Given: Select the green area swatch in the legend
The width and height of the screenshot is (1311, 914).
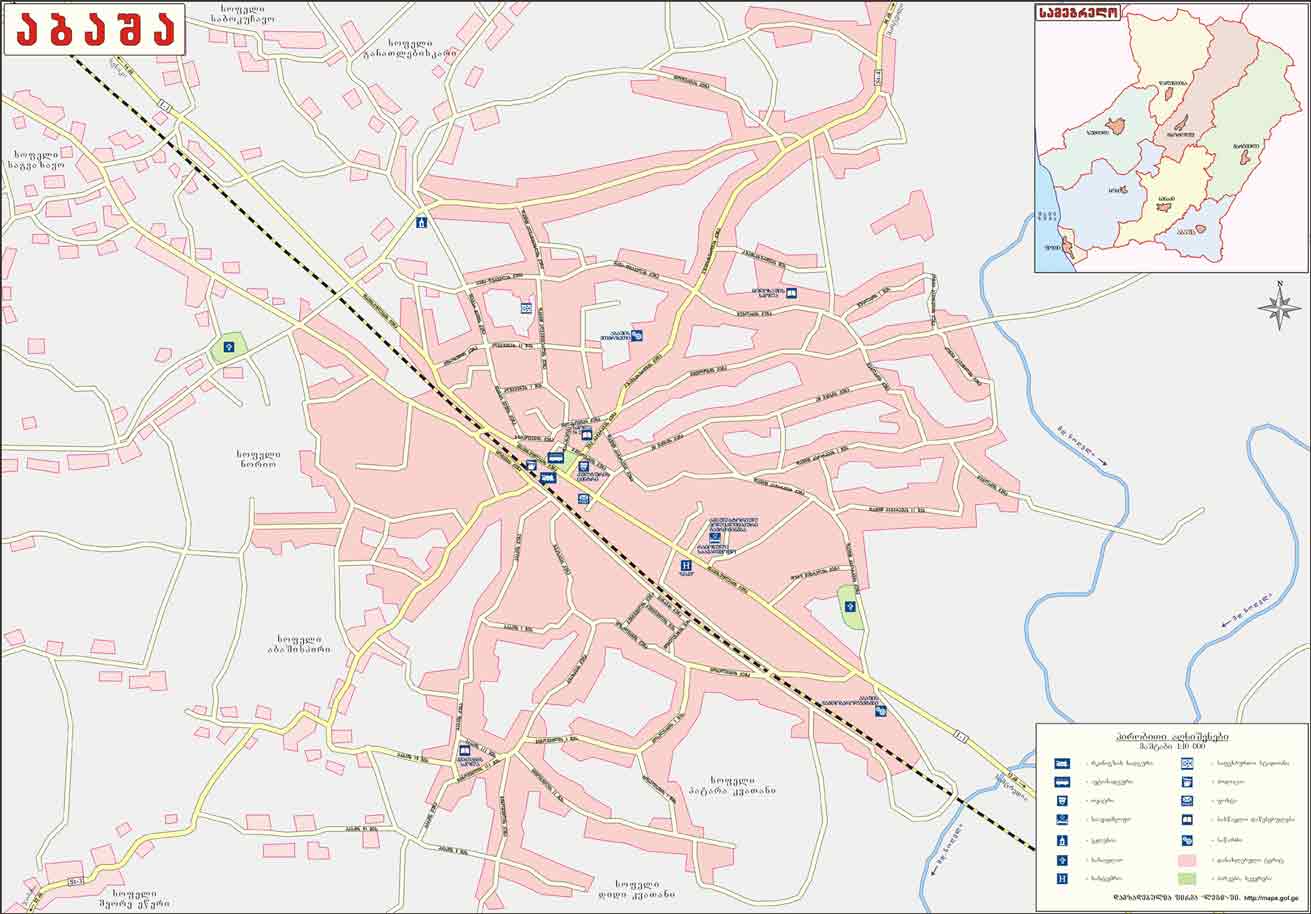Looking at the screenshot, I should 1187,878.
